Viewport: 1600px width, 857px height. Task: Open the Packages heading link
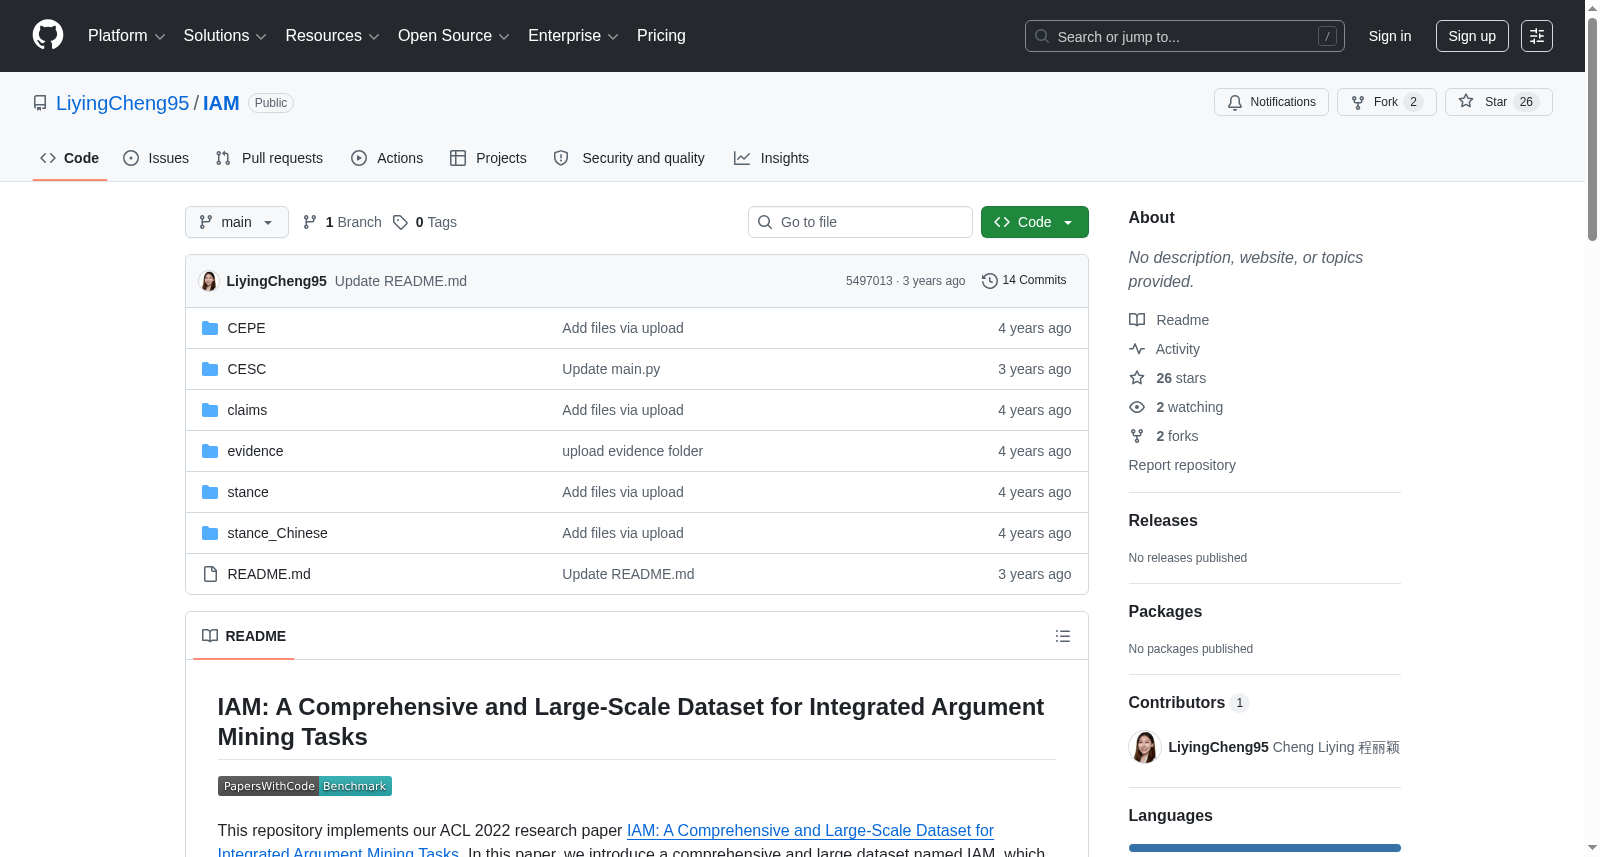point(1165,612)
